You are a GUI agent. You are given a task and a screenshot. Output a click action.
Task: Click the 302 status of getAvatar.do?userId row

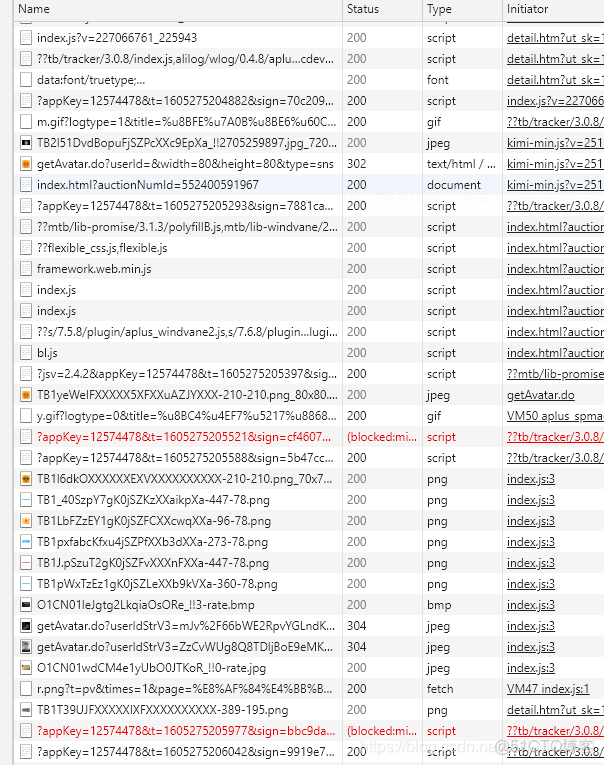tap(357, 164)
